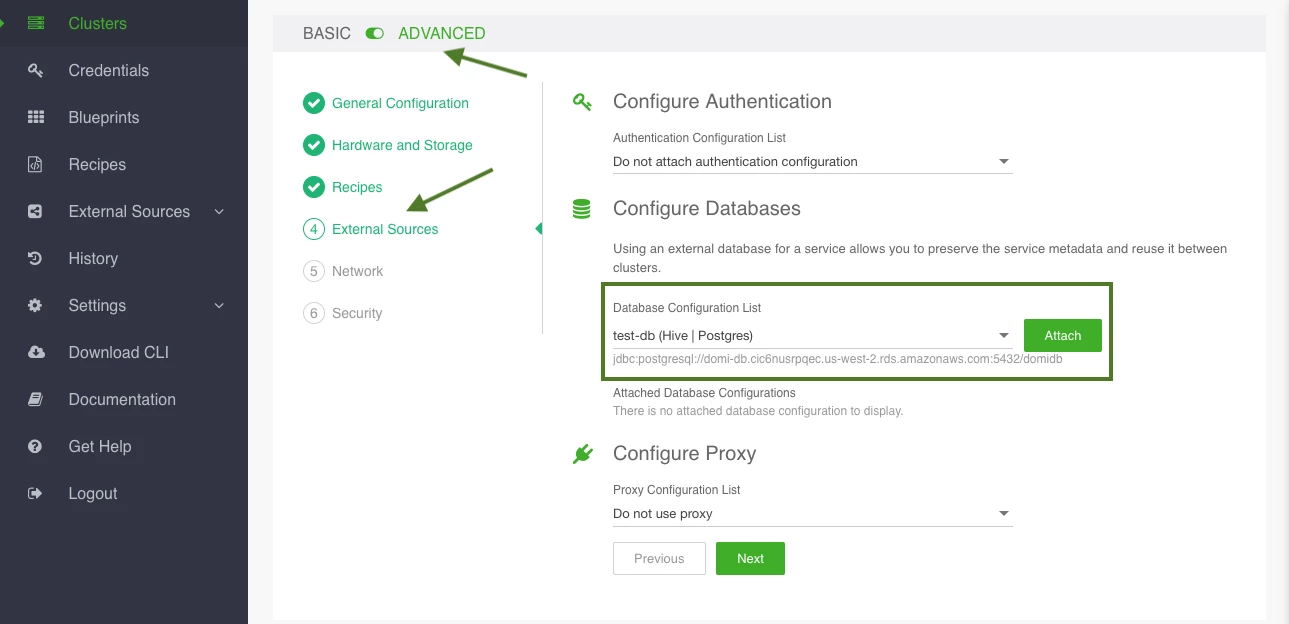
Task: Click the Hardware and Storage checkmark icon
Action: coord(314,145)
